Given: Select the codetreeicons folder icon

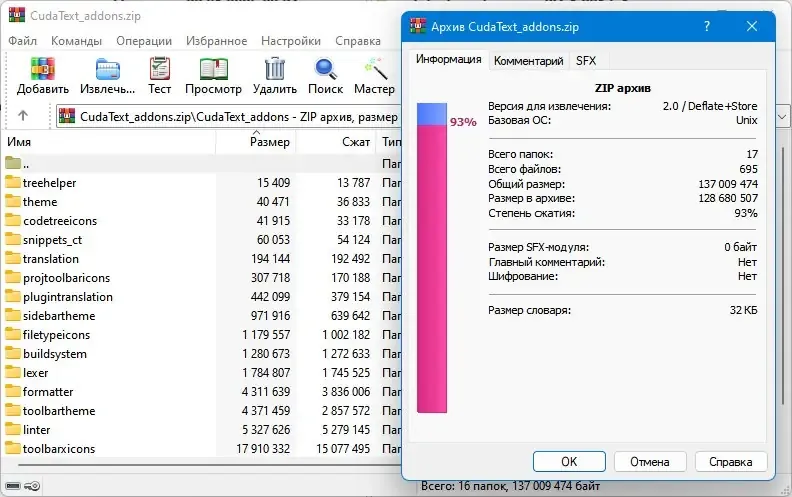Looking at the screenshot, I should coord(13,220).
